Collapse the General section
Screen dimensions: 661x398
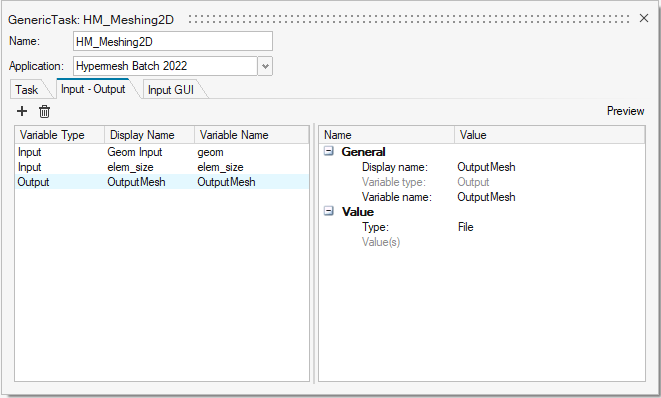[x=329, y=151]
